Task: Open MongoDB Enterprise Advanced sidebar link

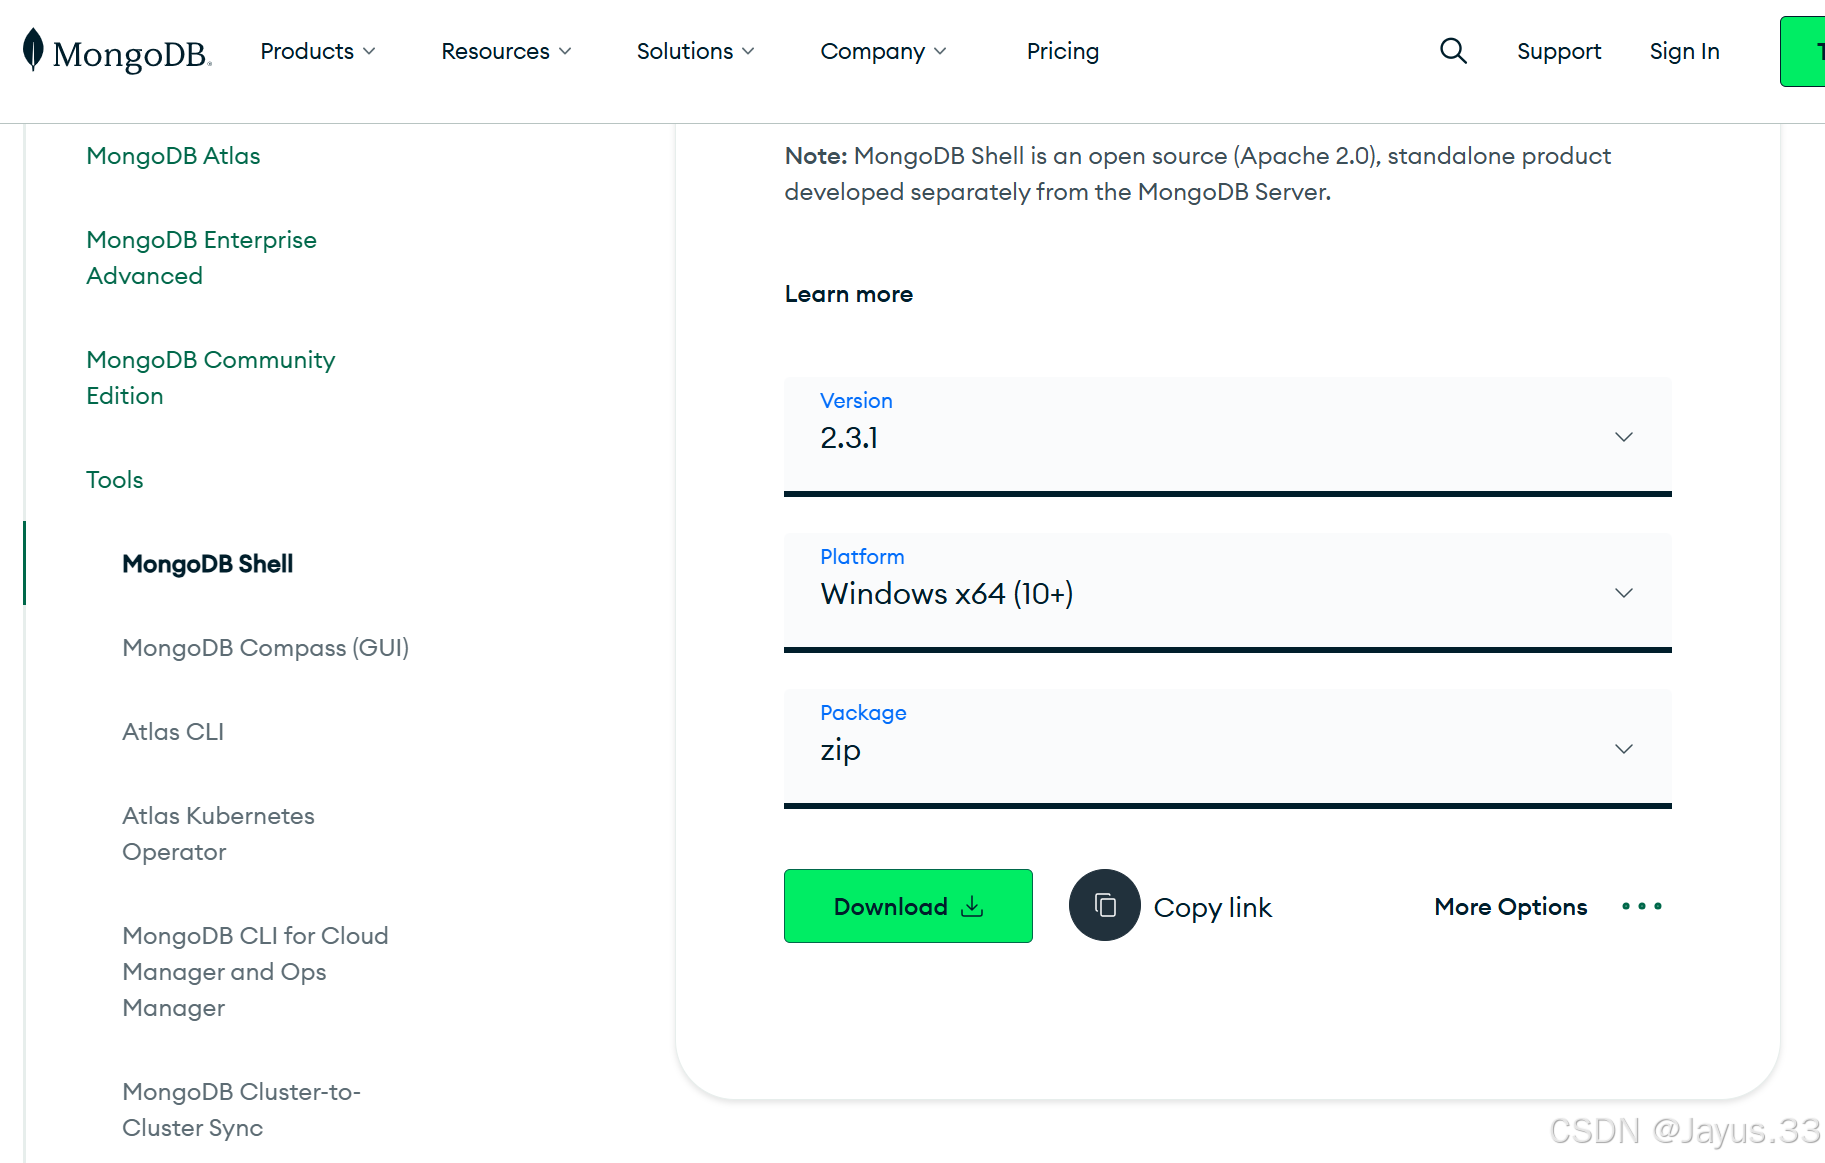Action: (x=201, y=258)
